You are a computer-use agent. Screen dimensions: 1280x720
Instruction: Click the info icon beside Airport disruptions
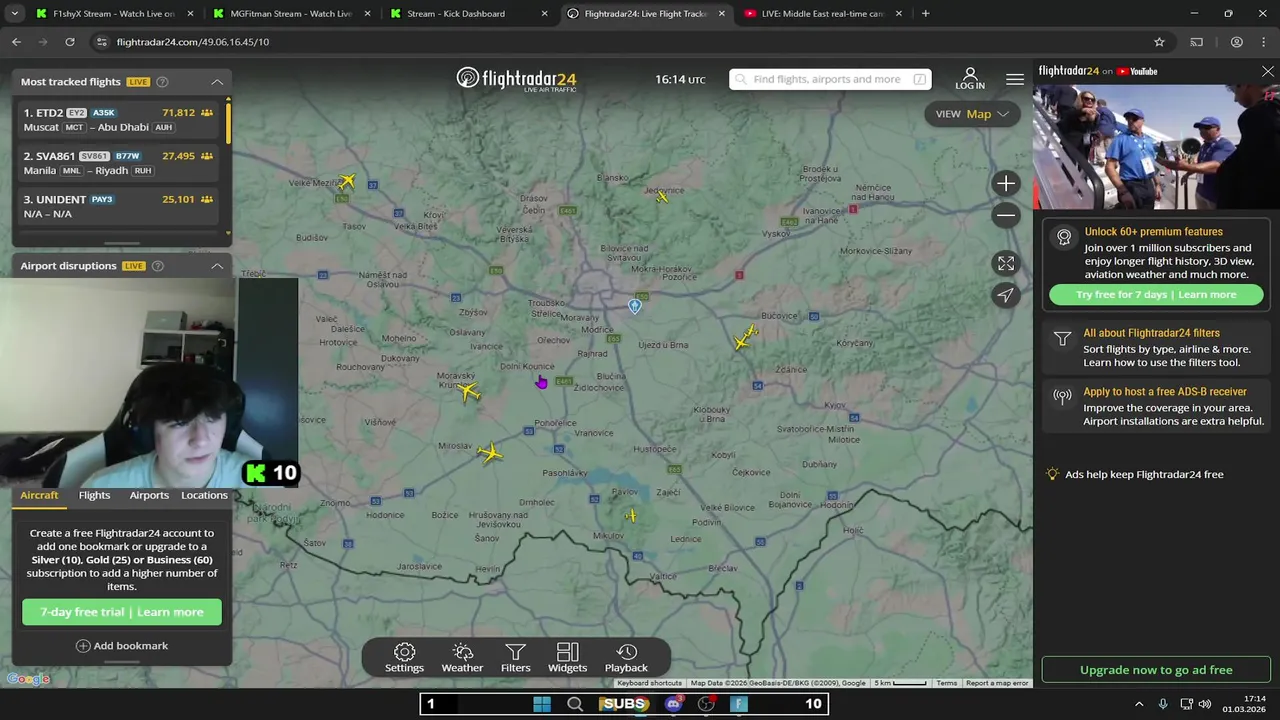click(158, 266)
